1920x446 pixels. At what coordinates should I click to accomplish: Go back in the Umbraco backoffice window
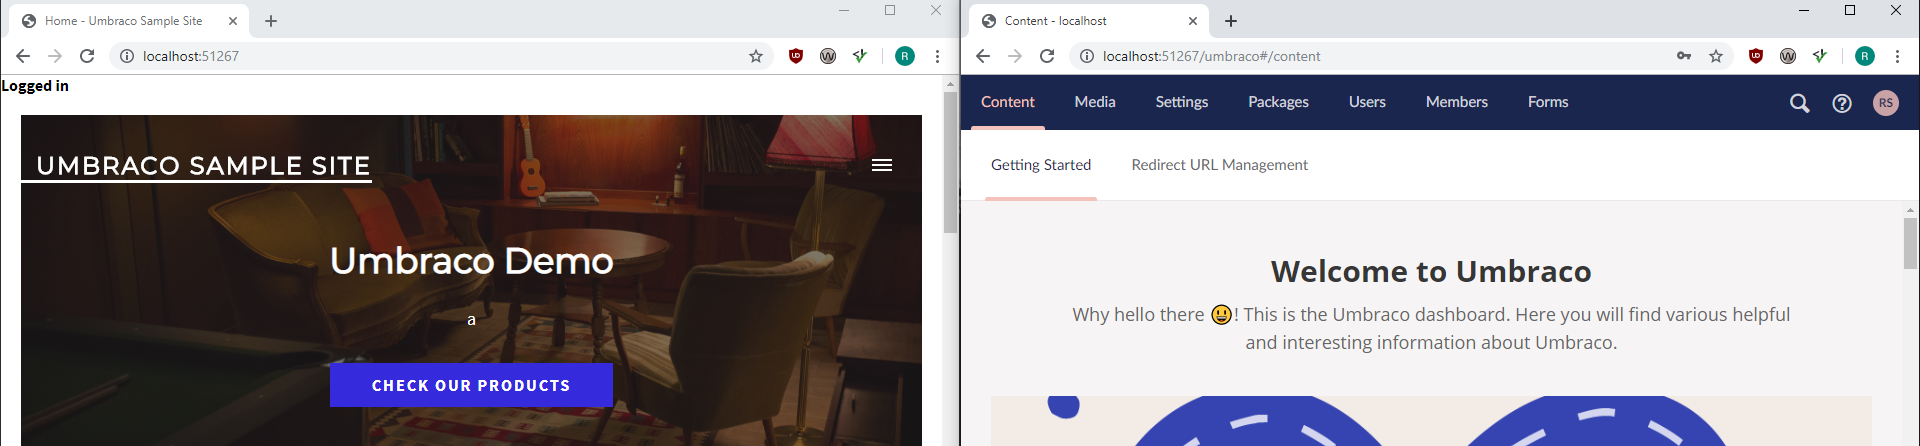[983, 56]
